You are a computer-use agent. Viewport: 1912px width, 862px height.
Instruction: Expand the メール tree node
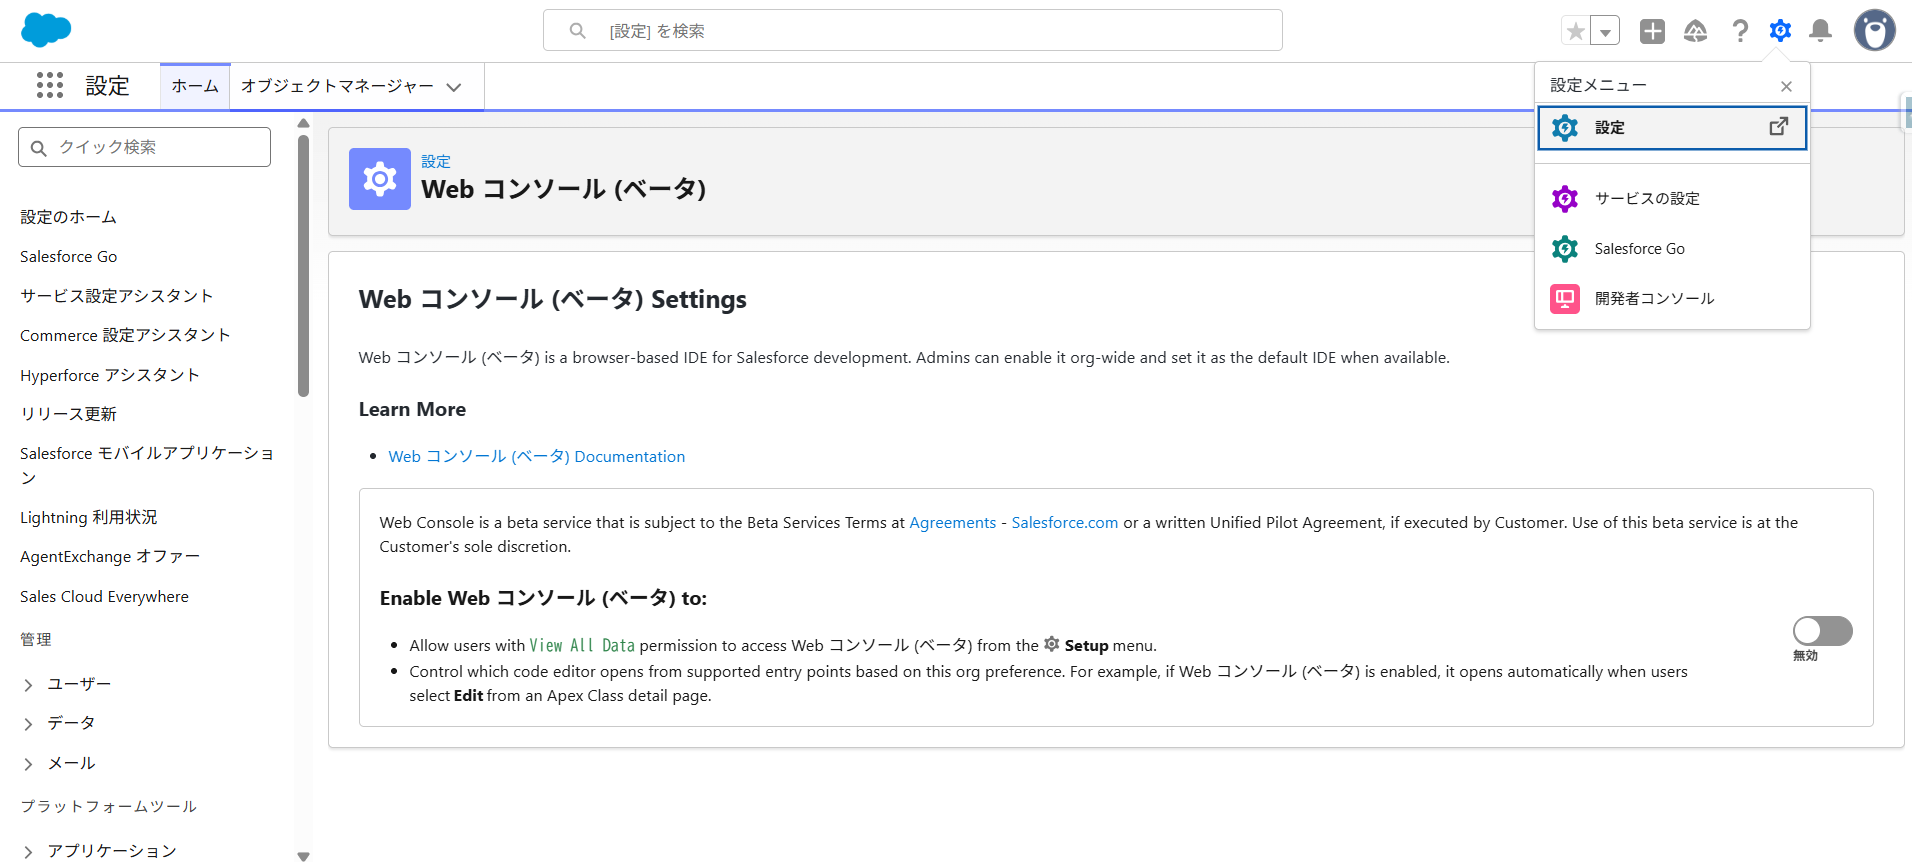tap(28, 764)
